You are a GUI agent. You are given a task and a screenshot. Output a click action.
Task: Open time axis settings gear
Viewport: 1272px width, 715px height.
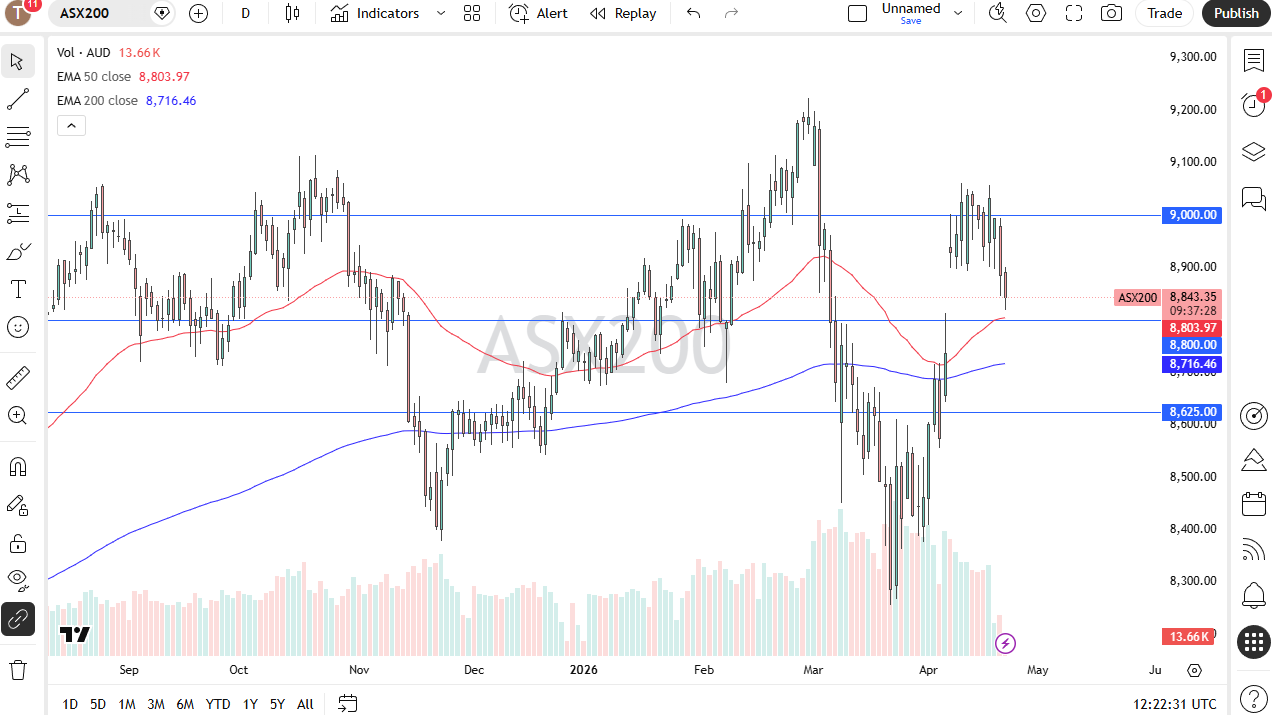click(1195, 670)
